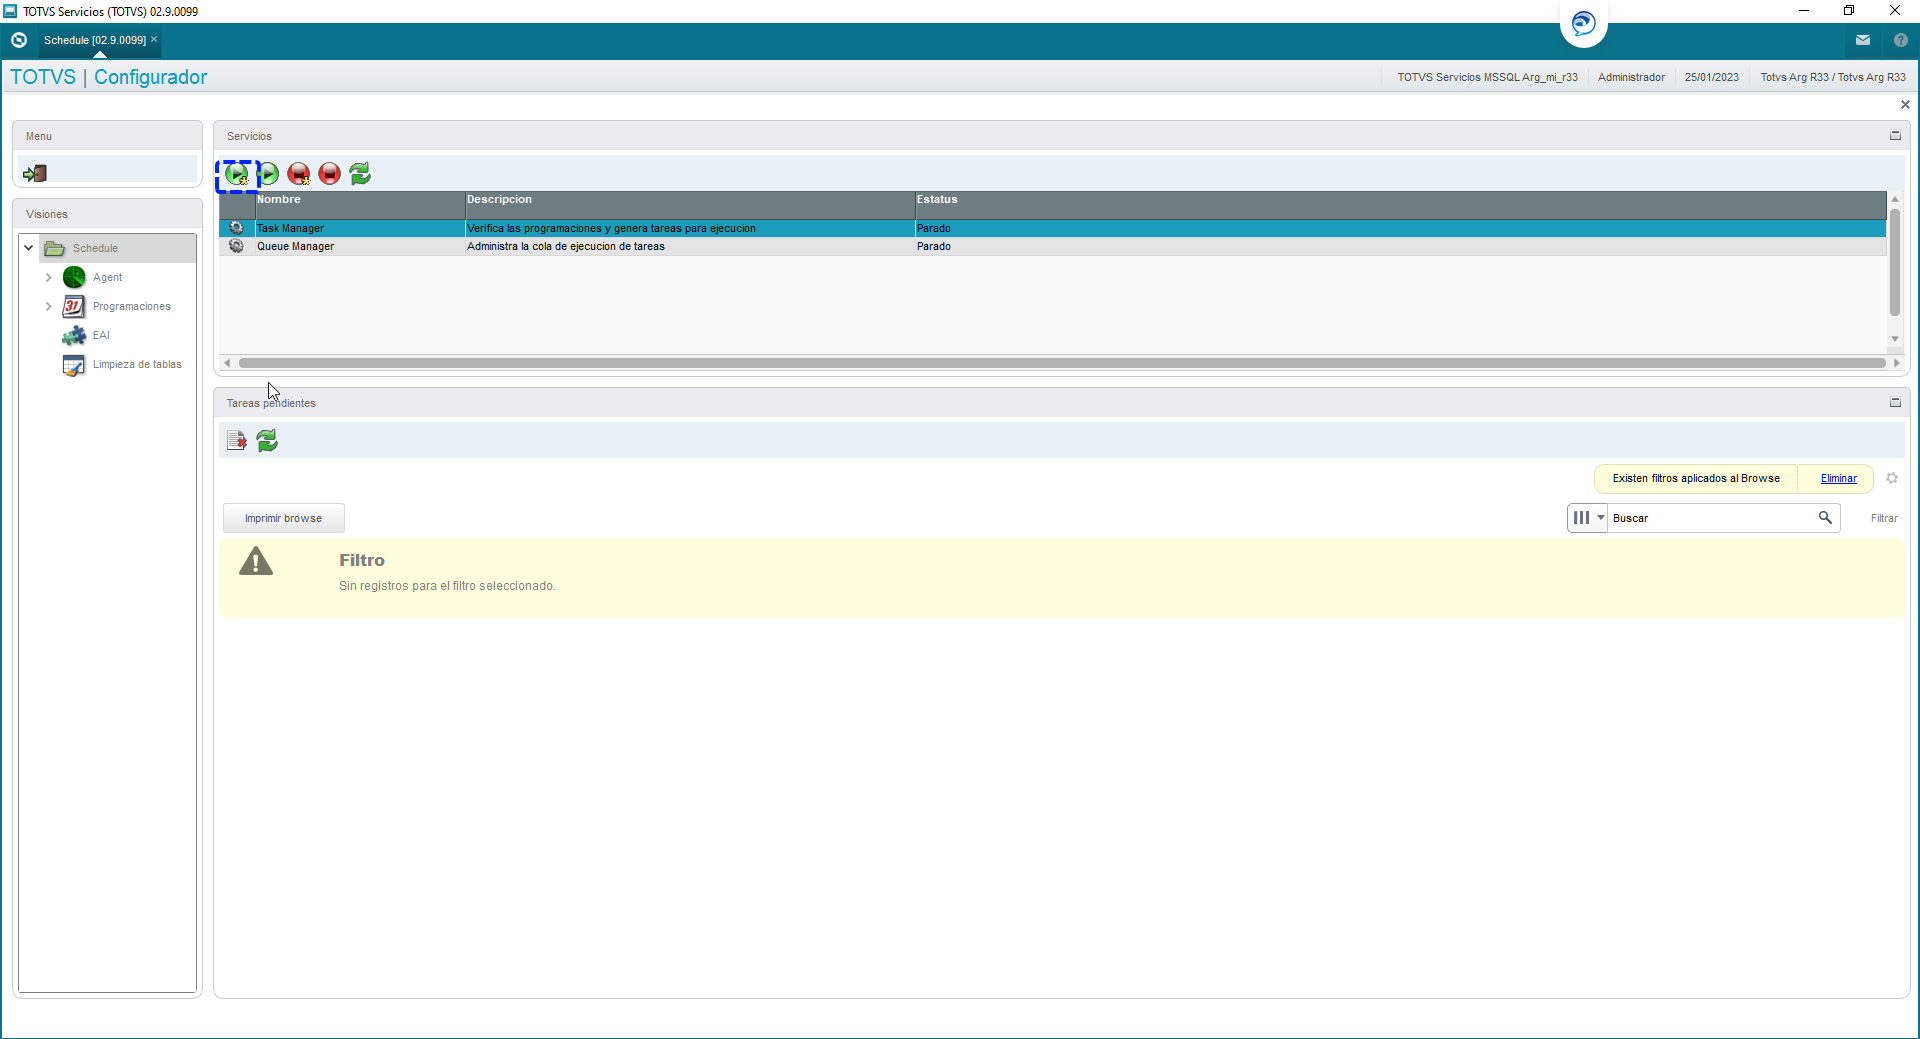The image size is (1920, 1039).
Task: Click the TOTVS logo icon beside Schedule tab
Action: (18, 40)
